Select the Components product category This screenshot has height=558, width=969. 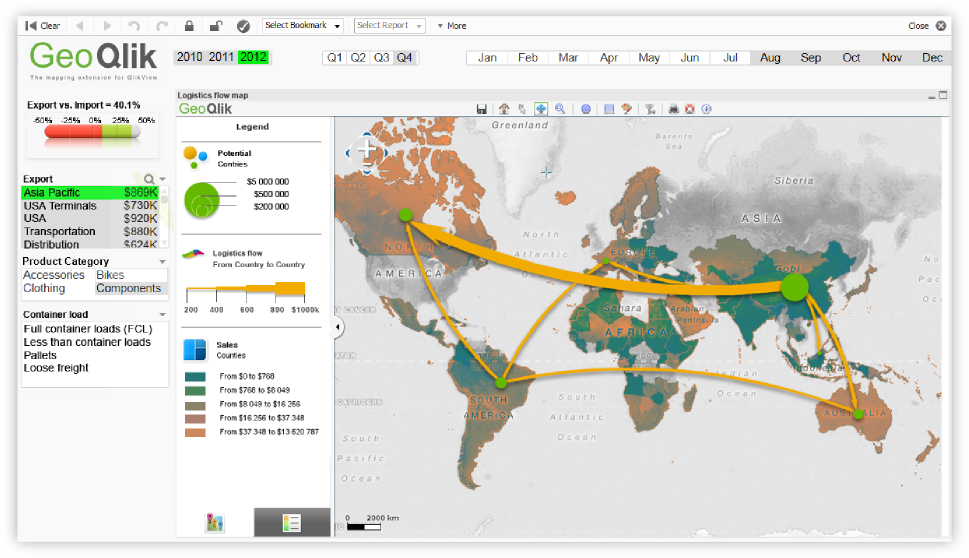click(131, 289)
